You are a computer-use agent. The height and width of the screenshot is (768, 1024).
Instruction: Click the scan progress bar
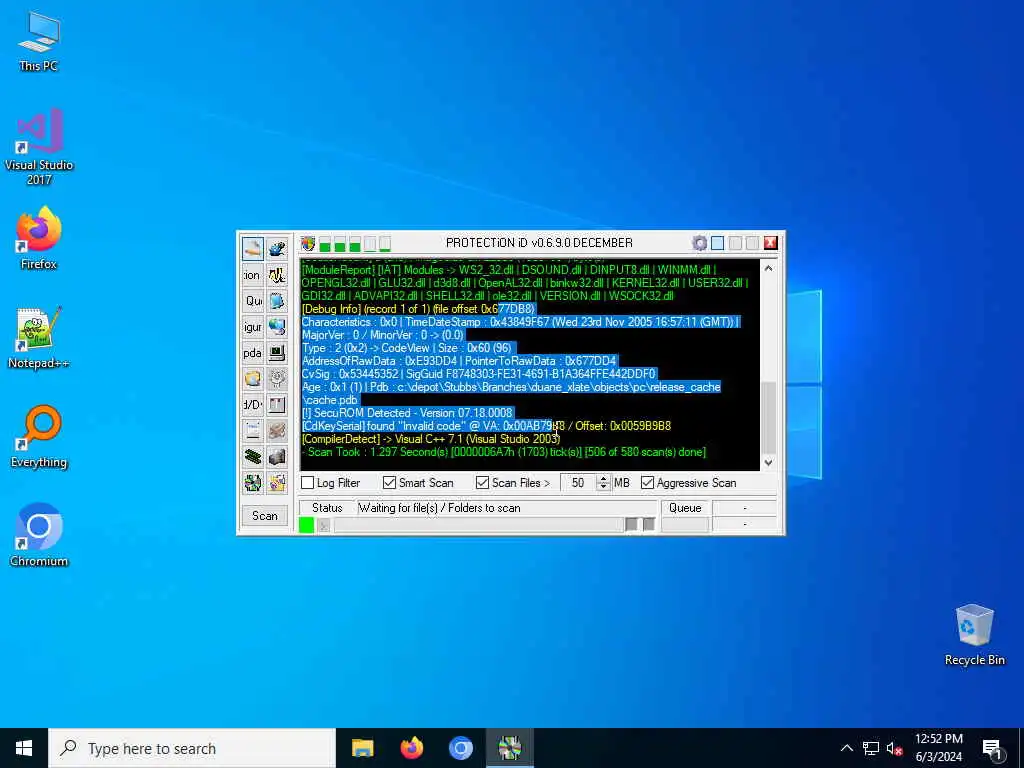coord(479,524)
